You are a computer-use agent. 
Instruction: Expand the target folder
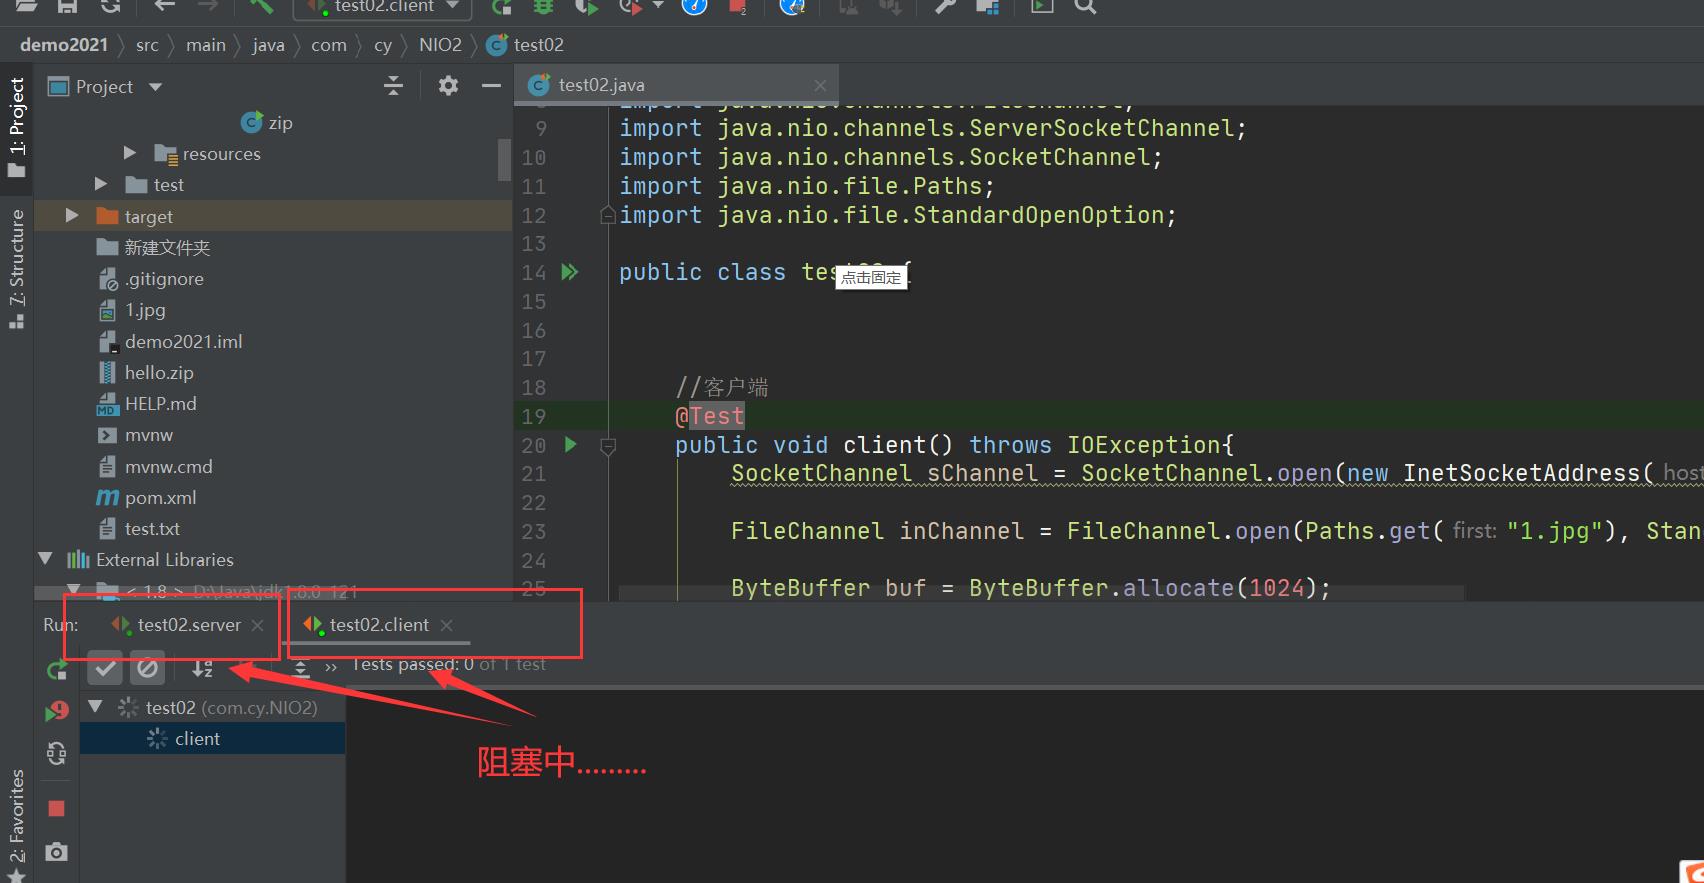72,216
